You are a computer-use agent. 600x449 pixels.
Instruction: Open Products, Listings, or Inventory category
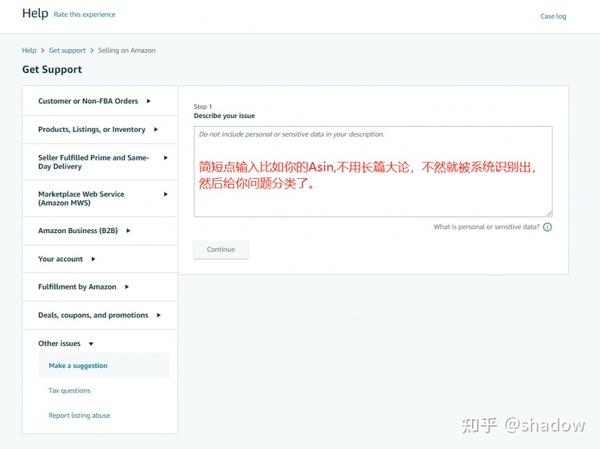pos(92,129)
